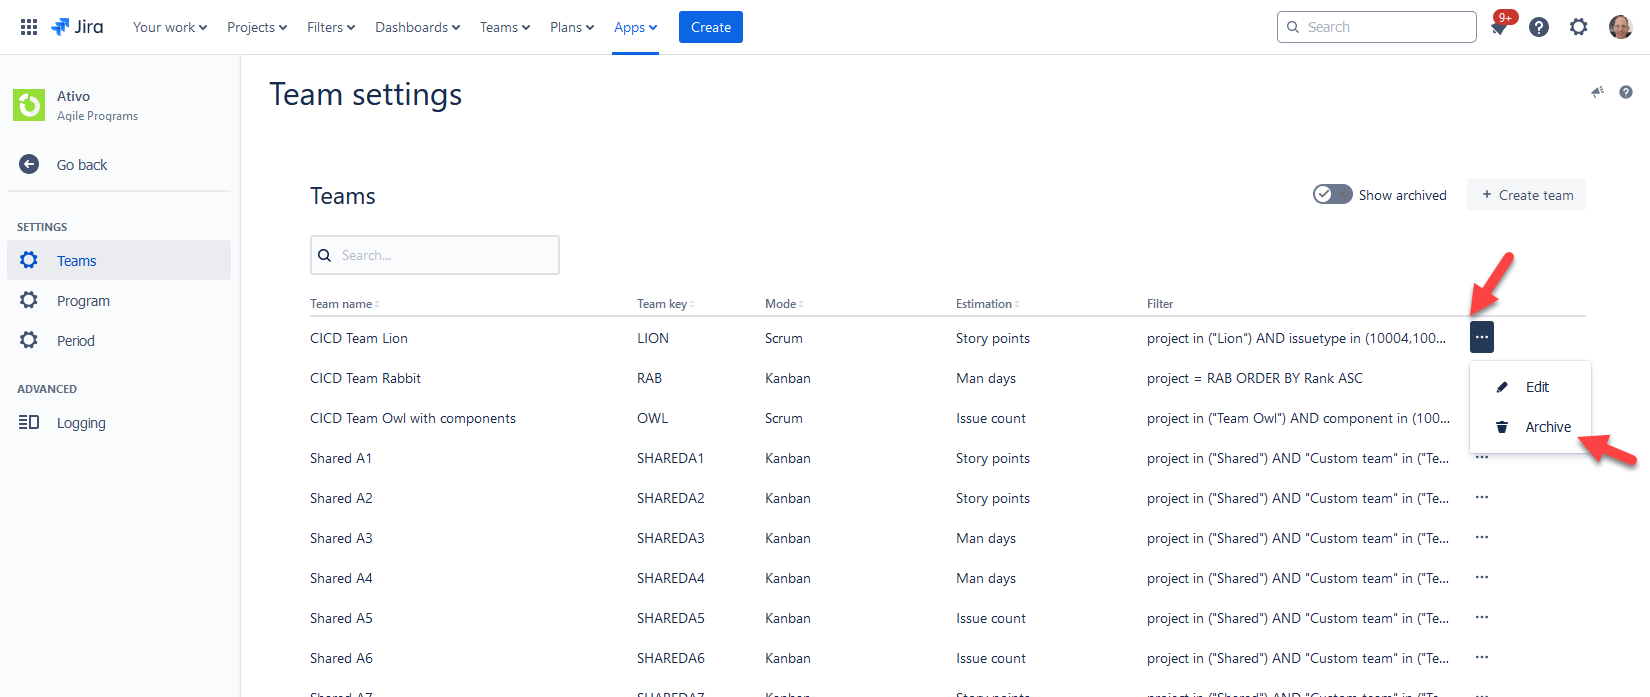Screen dimensions: 1650x697
Task: Open the Apps dropdown menu
Action: (x=635, y=27)
